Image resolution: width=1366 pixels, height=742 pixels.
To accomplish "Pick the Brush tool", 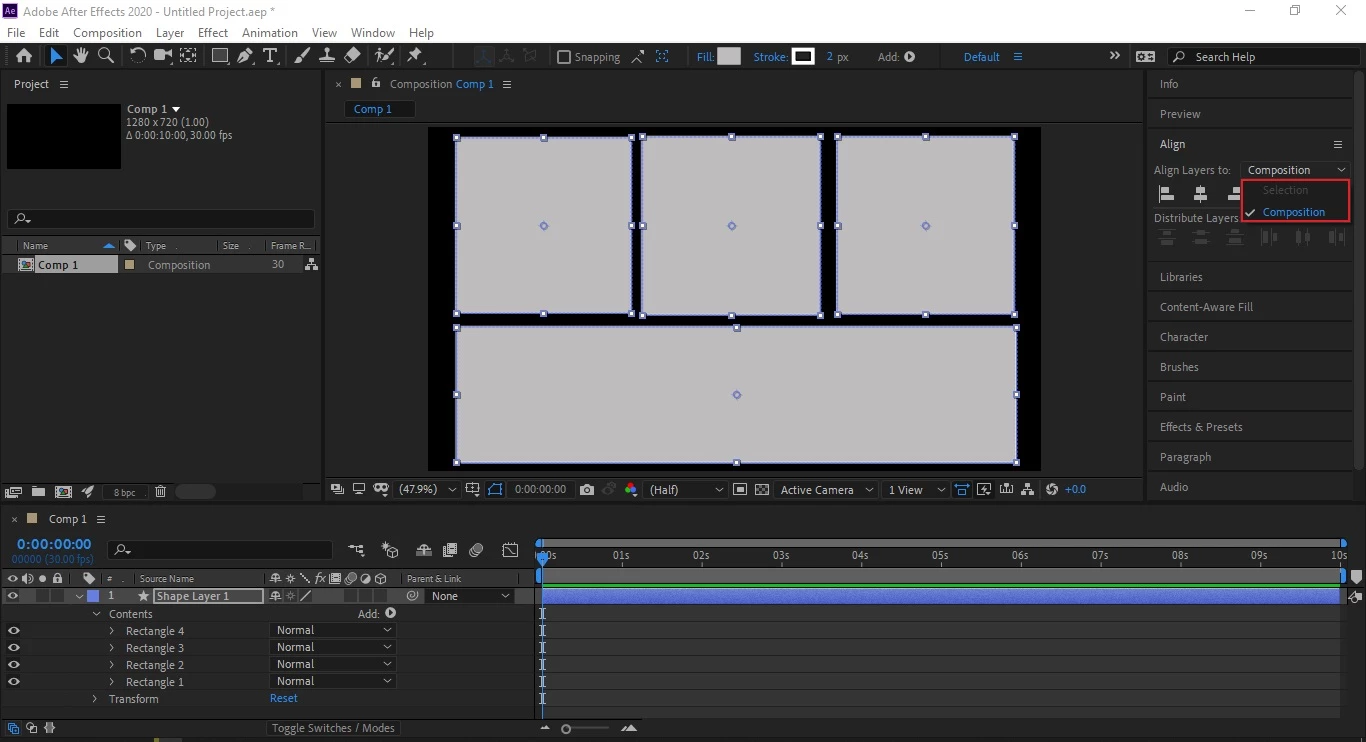I will point(302,56).
